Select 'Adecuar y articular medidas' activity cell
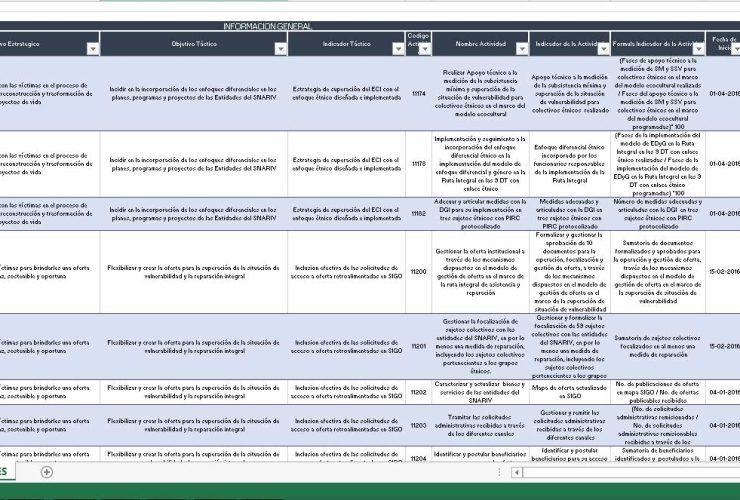 click(480, 214)
